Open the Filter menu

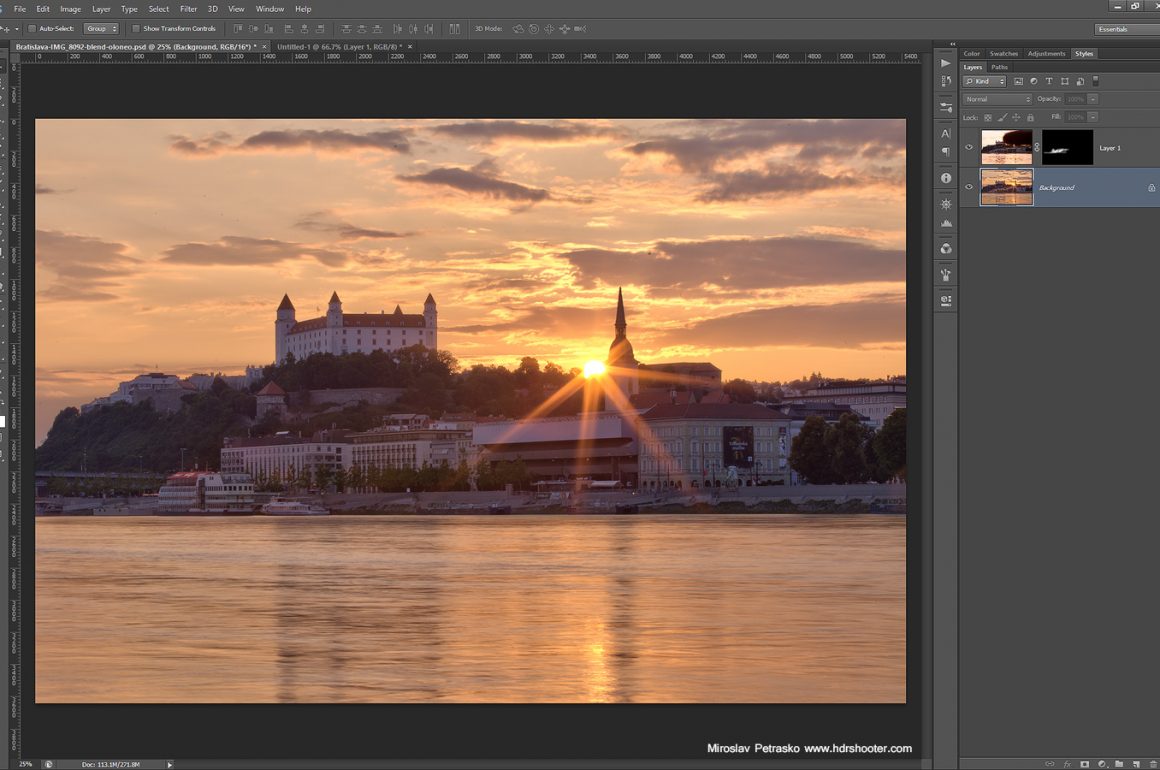click(x=188, y=9)
